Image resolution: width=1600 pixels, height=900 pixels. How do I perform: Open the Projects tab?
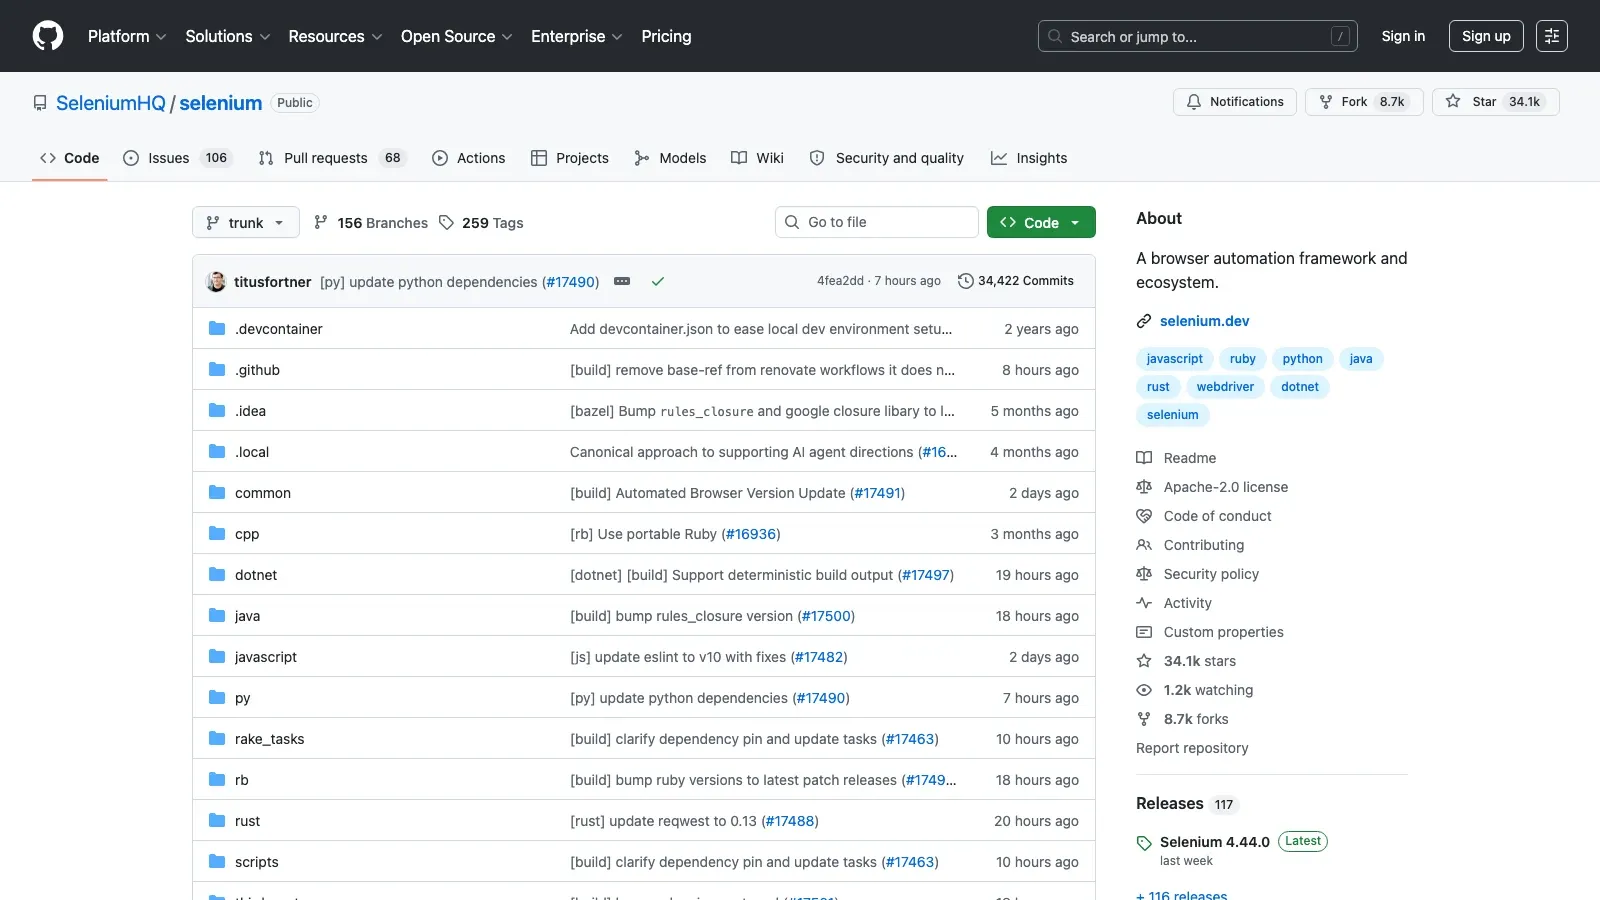(x=570, y=158)
